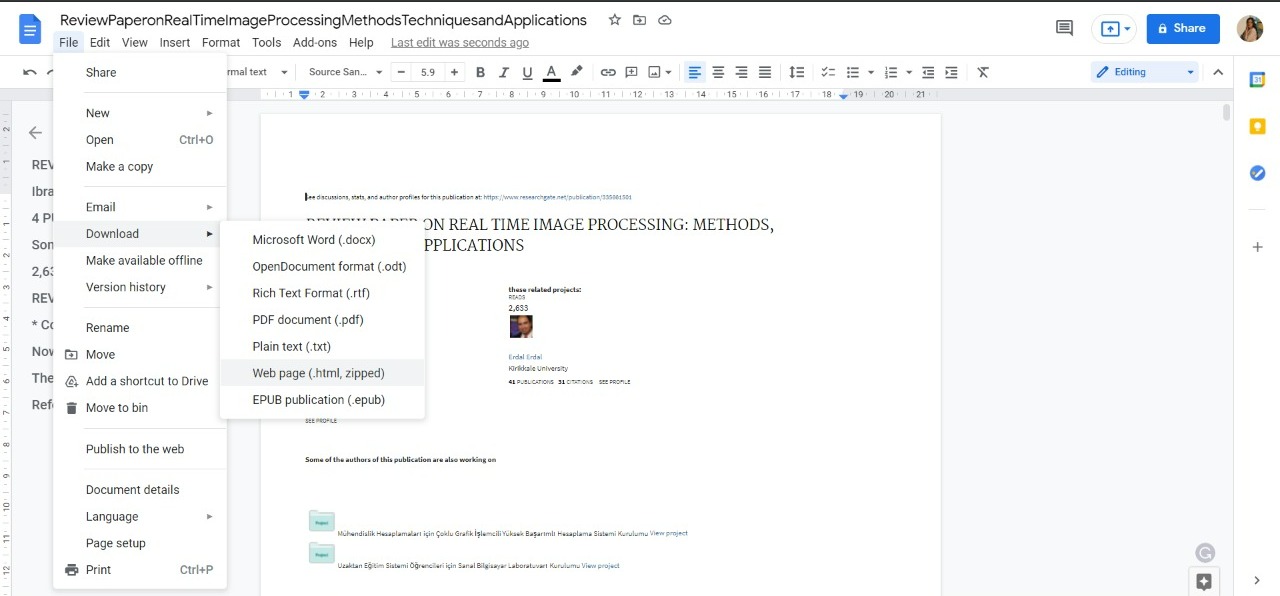Collapse the toolbar with up chevron

click(1218, 72)
